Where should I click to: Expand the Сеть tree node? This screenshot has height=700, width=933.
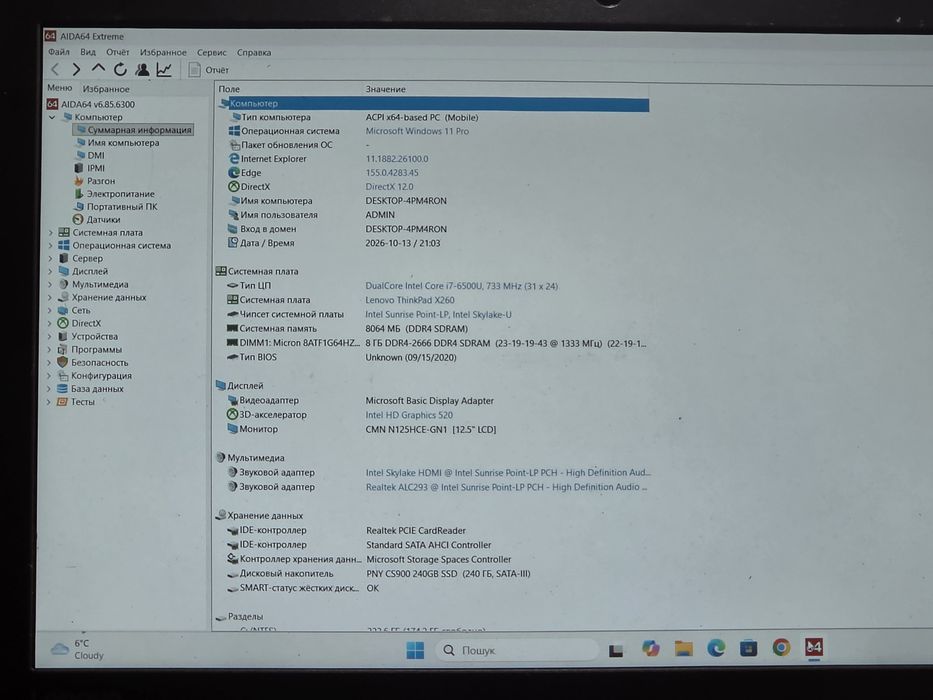pyautogui.click(x=51, y=311)
